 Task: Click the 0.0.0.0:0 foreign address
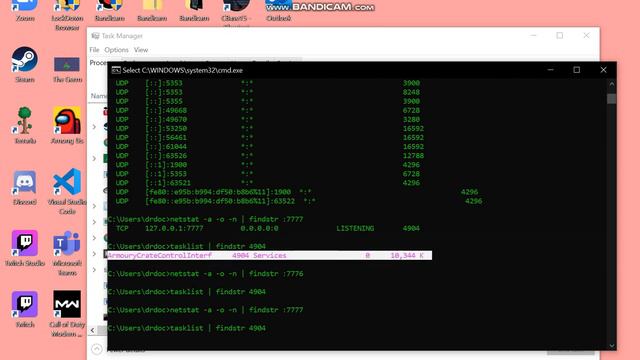pyautogui.click(x=259, y=228)
